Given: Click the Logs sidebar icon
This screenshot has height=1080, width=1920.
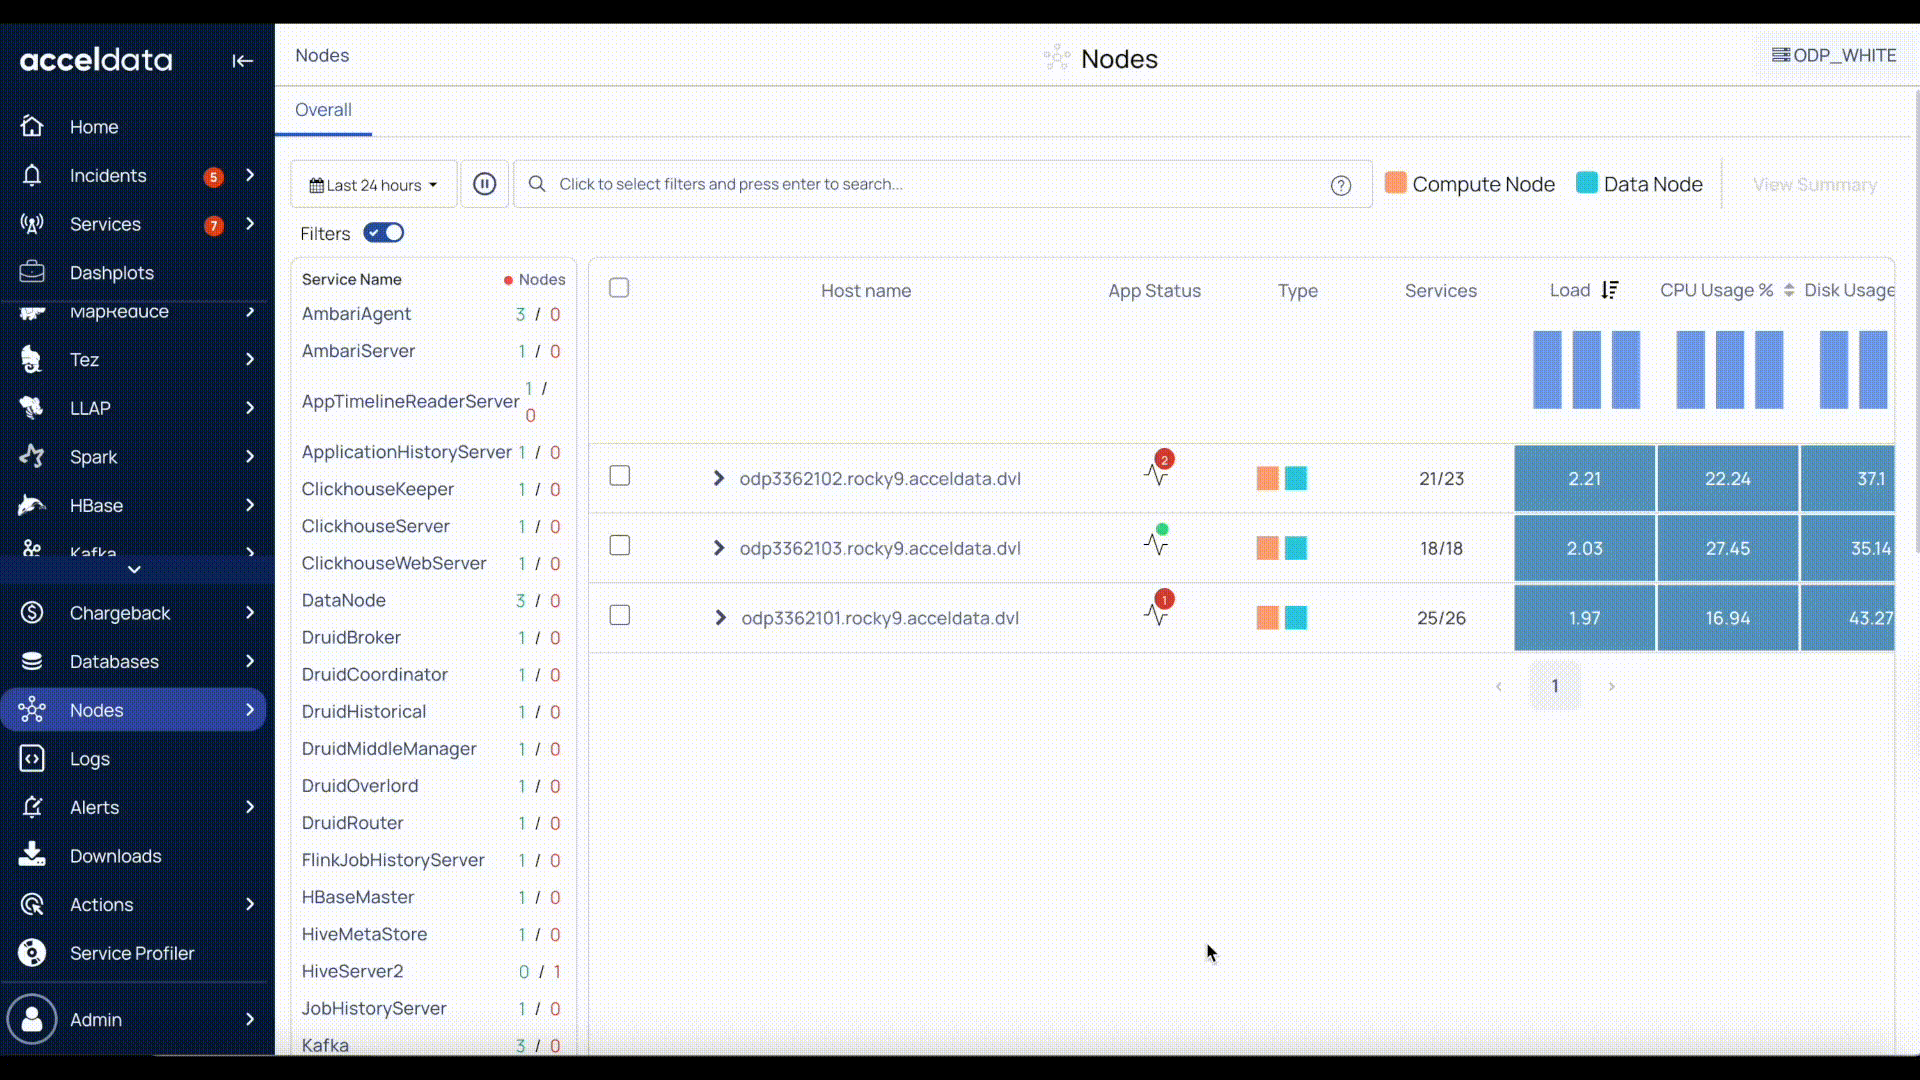Looking at the screenshot, I should pos(32,759).
